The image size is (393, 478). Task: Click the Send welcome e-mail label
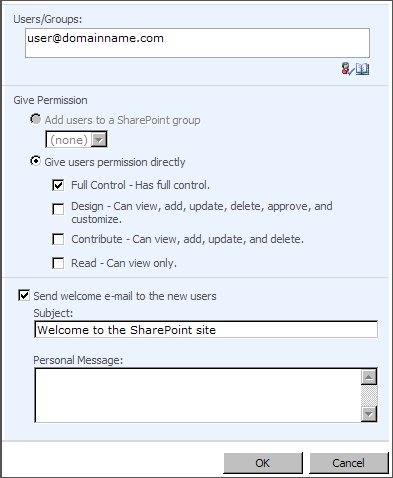(x=125, y=296)
